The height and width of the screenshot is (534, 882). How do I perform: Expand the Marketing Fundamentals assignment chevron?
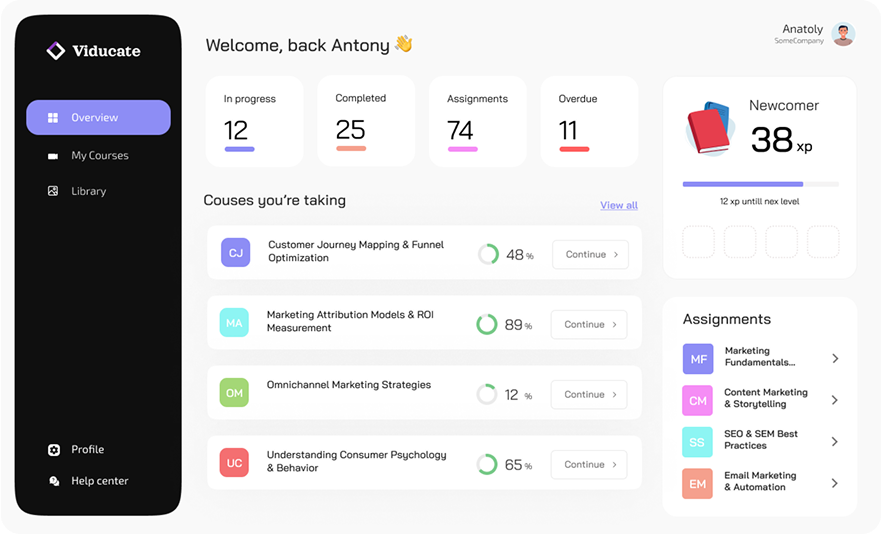pyautogui.click(x=835, y=358)
